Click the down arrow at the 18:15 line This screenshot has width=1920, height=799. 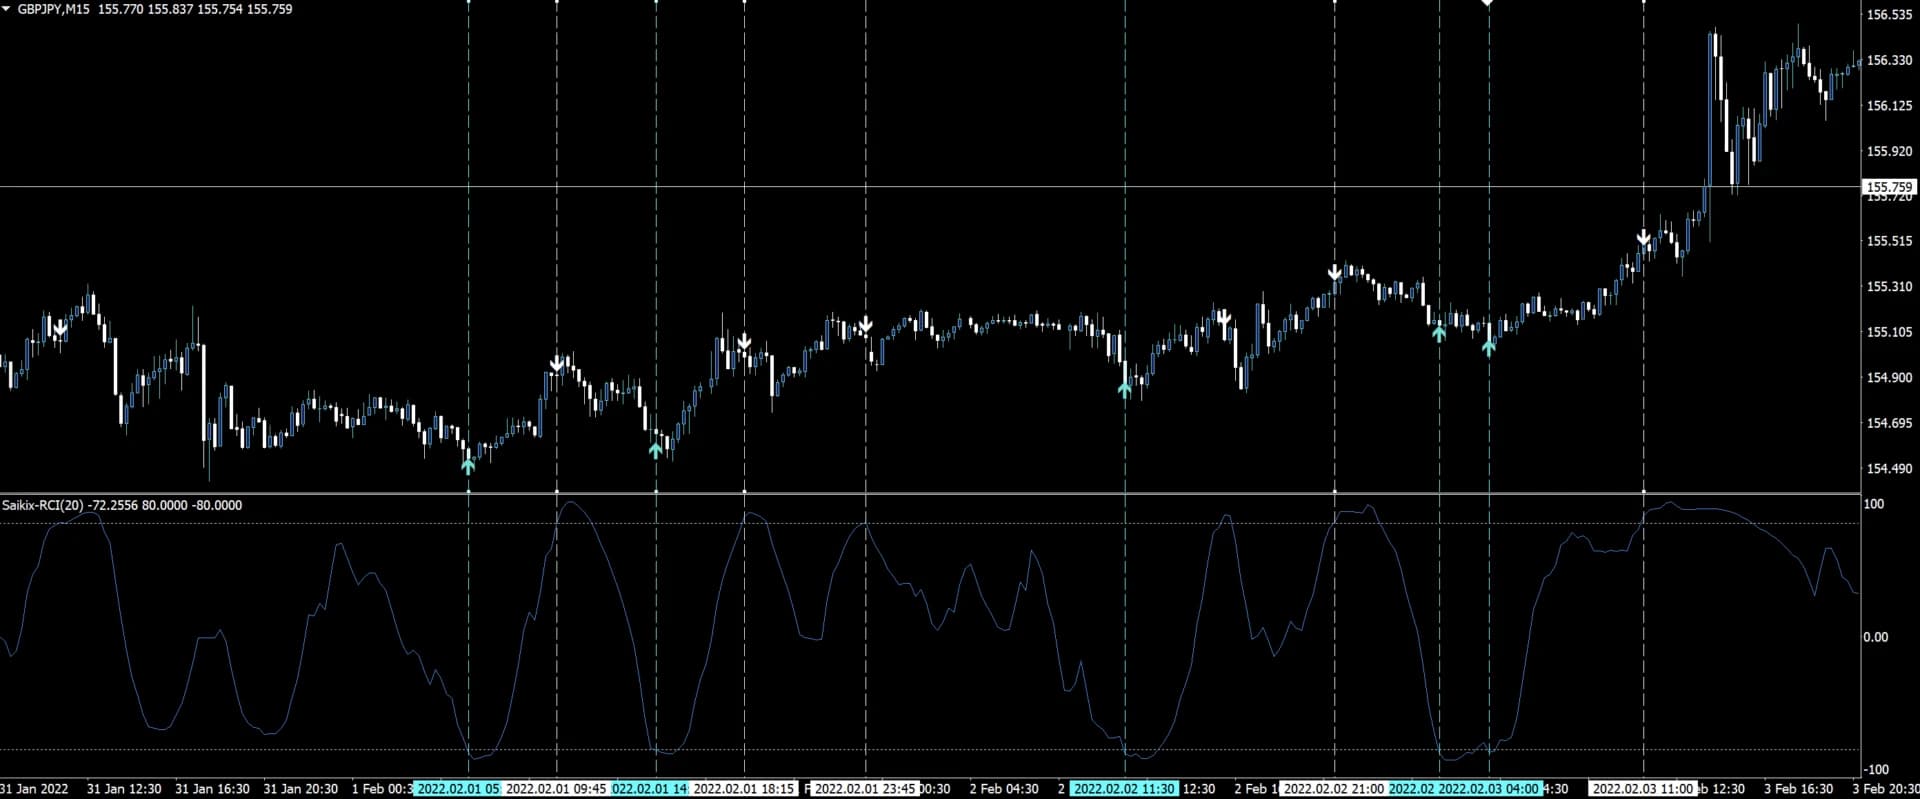click(x=744, y=343)
